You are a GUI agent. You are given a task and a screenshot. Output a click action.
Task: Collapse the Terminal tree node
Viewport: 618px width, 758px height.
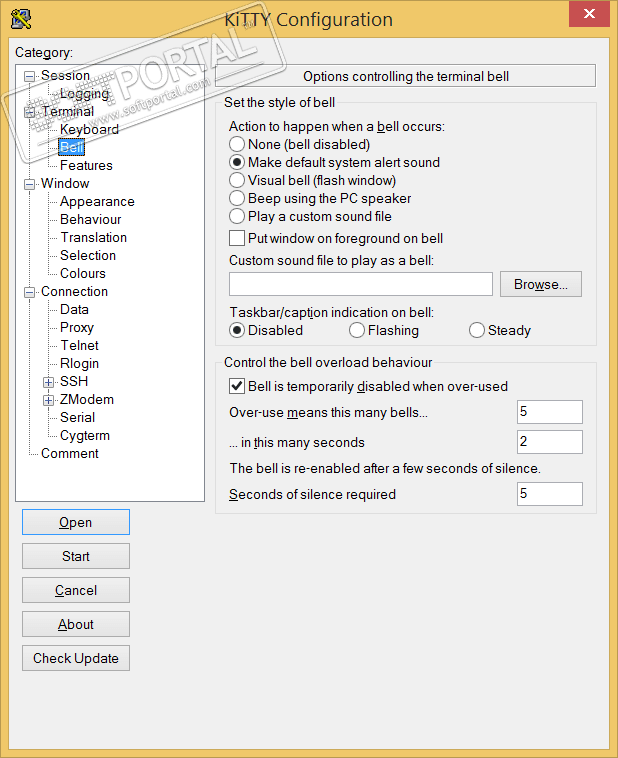click(x=29, y=112)
